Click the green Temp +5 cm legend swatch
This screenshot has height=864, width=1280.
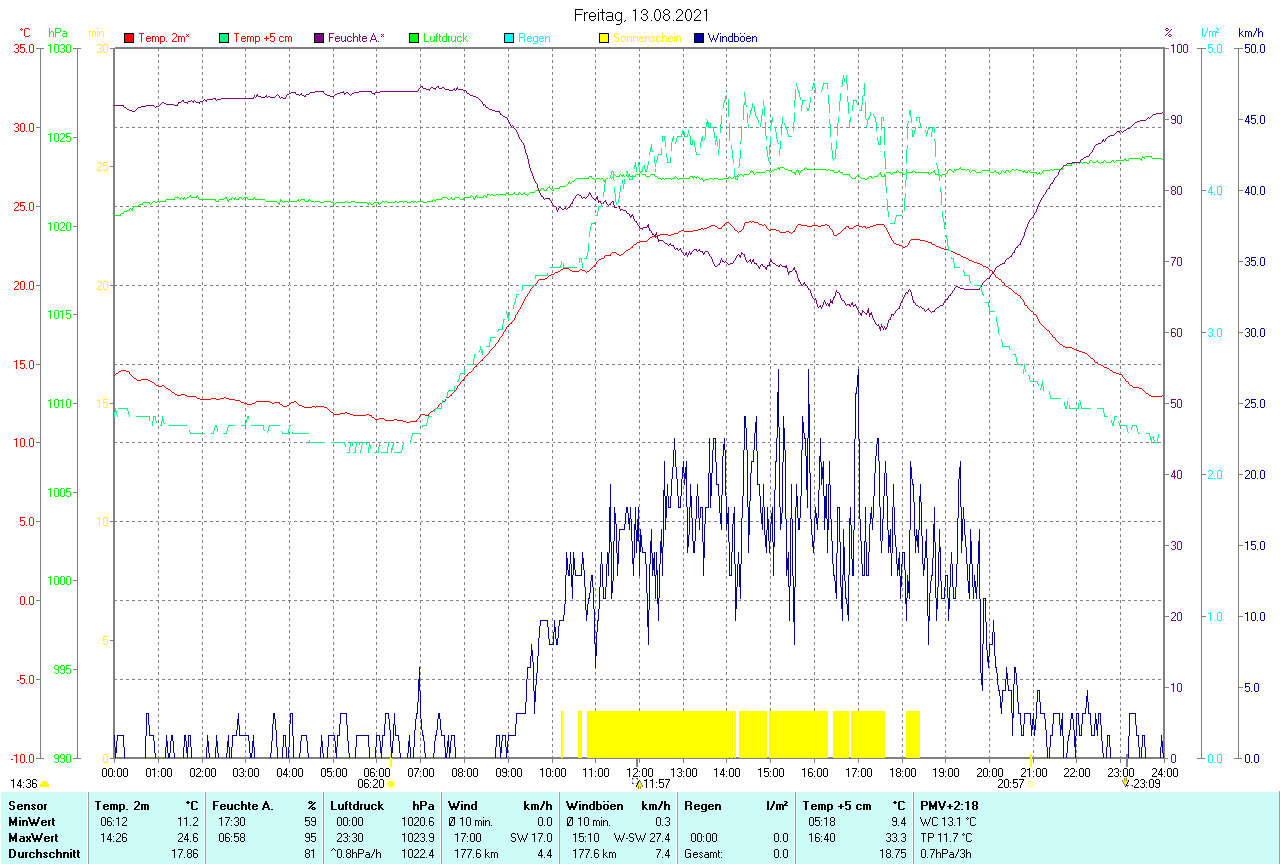click(x=224, y=38)
